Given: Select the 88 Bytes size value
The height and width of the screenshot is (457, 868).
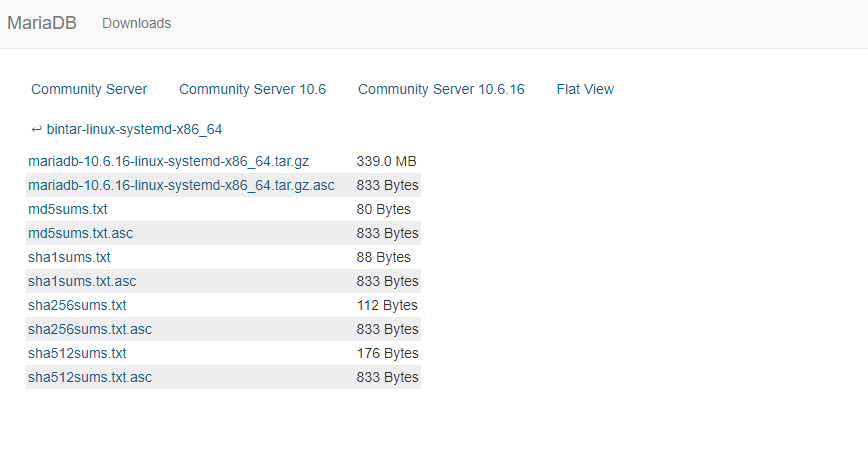Looking at the screenshot, I should click(384, 257).
